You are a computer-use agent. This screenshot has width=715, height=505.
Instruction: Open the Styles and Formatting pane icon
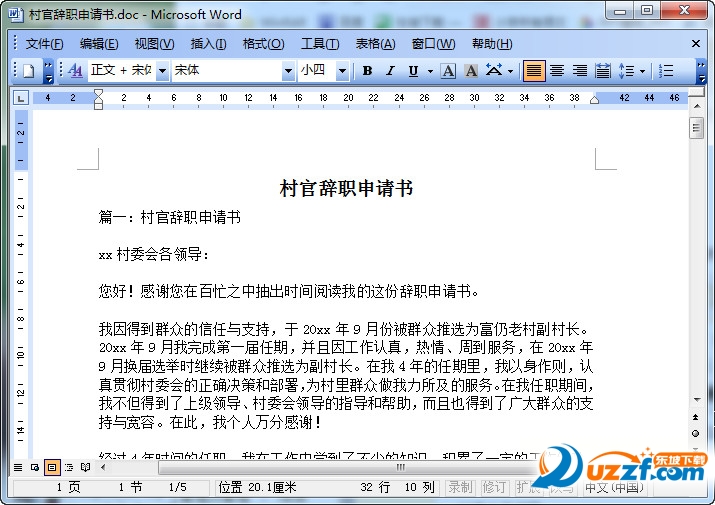click(76, 71)
